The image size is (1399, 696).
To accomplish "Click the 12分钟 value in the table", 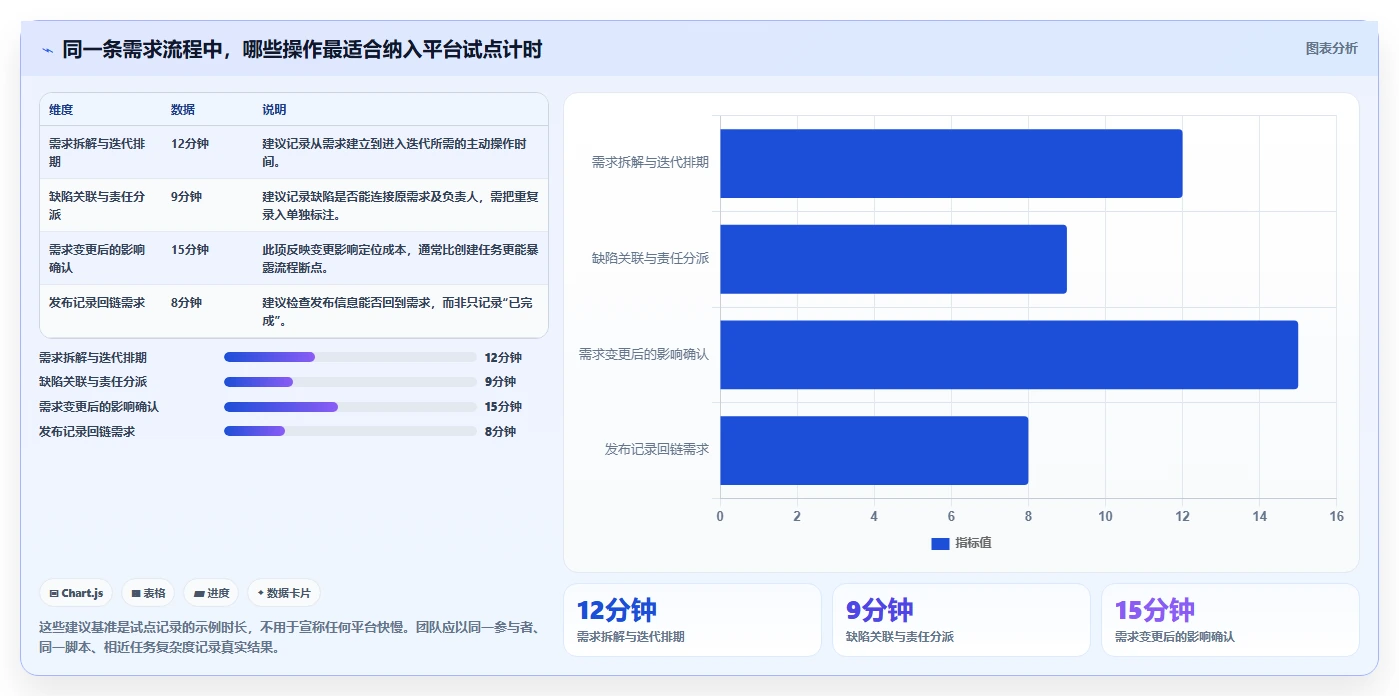I will click(190, 144).
